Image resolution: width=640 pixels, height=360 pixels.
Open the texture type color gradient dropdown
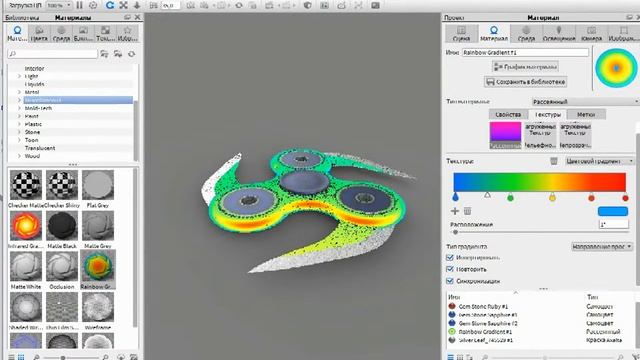tap(599, 161)
